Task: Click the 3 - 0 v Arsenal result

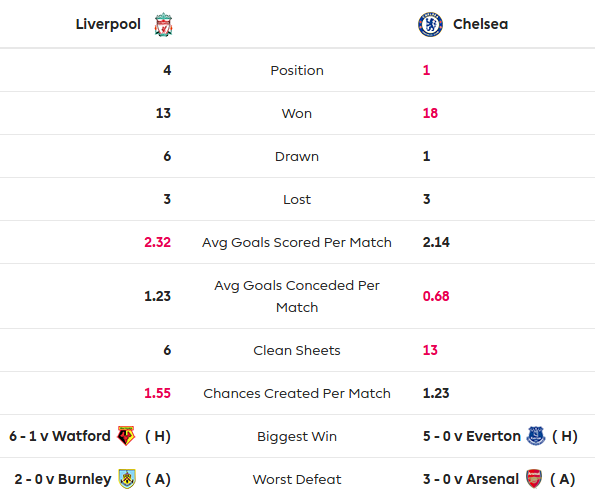Action: (471, 479)
